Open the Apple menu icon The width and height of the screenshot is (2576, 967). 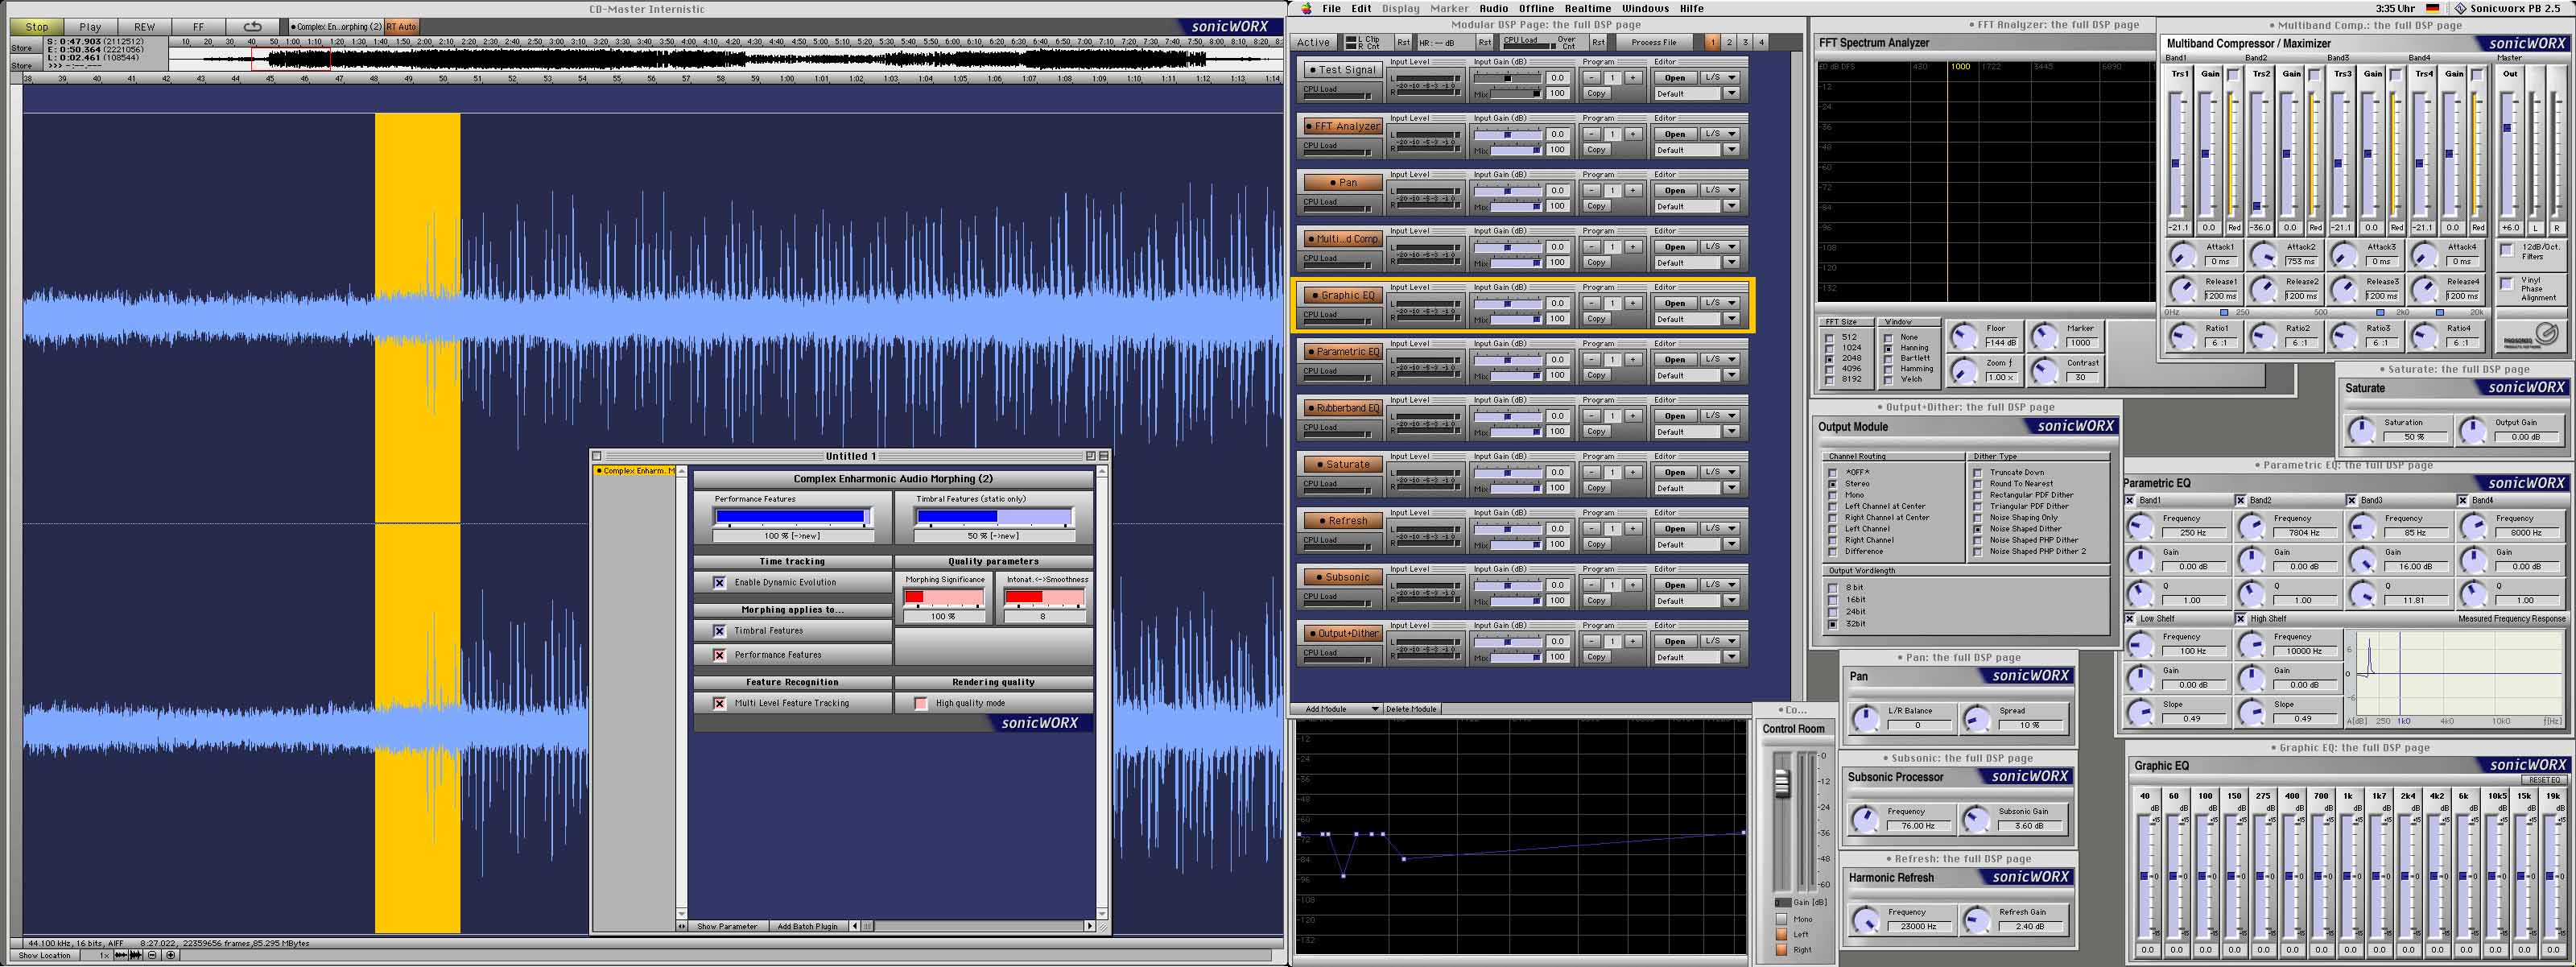pos(1306,8)
